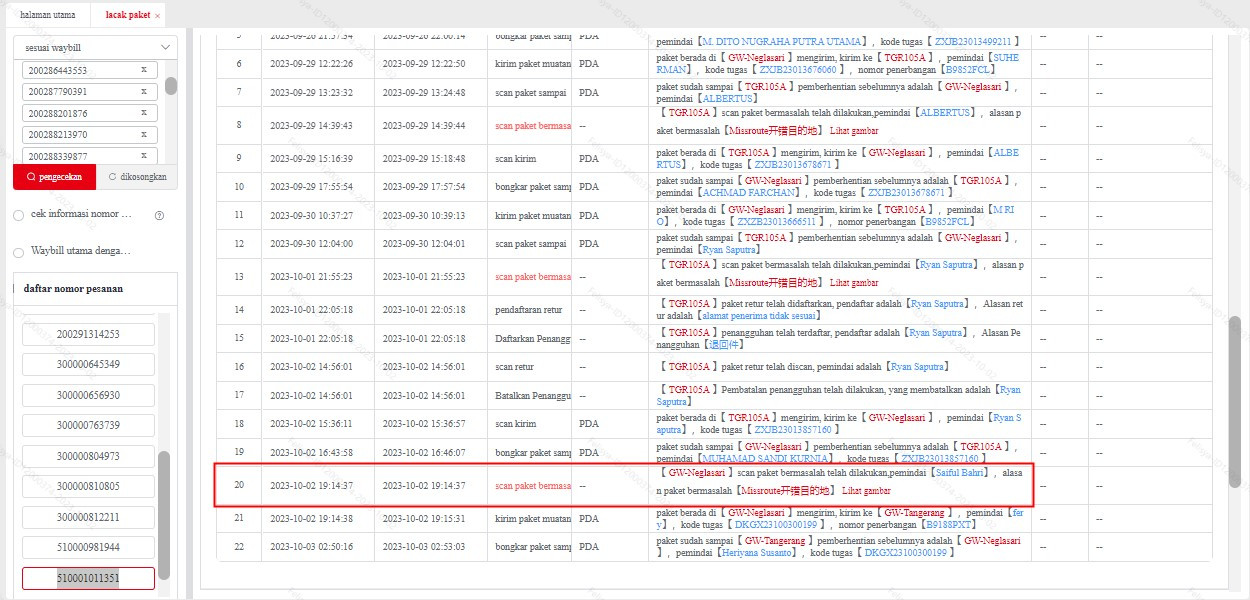Select the Waybill utama dengan radio option

(x=18, y=252)
